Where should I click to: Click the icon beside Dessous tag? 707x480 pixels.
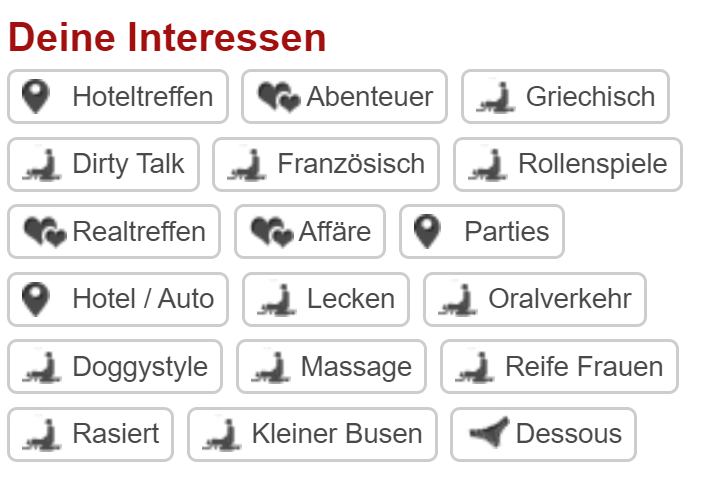click(x=488, y=434)
